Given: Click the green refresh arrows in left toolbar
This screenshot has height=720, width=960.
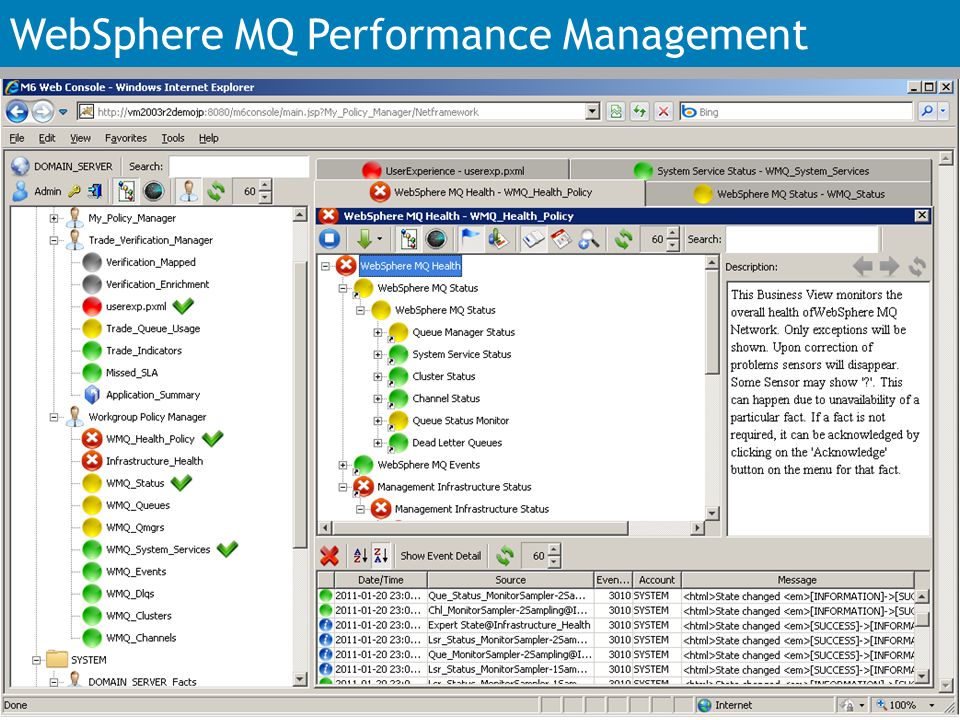Looking at the screenshot, I should pos(216,192).
